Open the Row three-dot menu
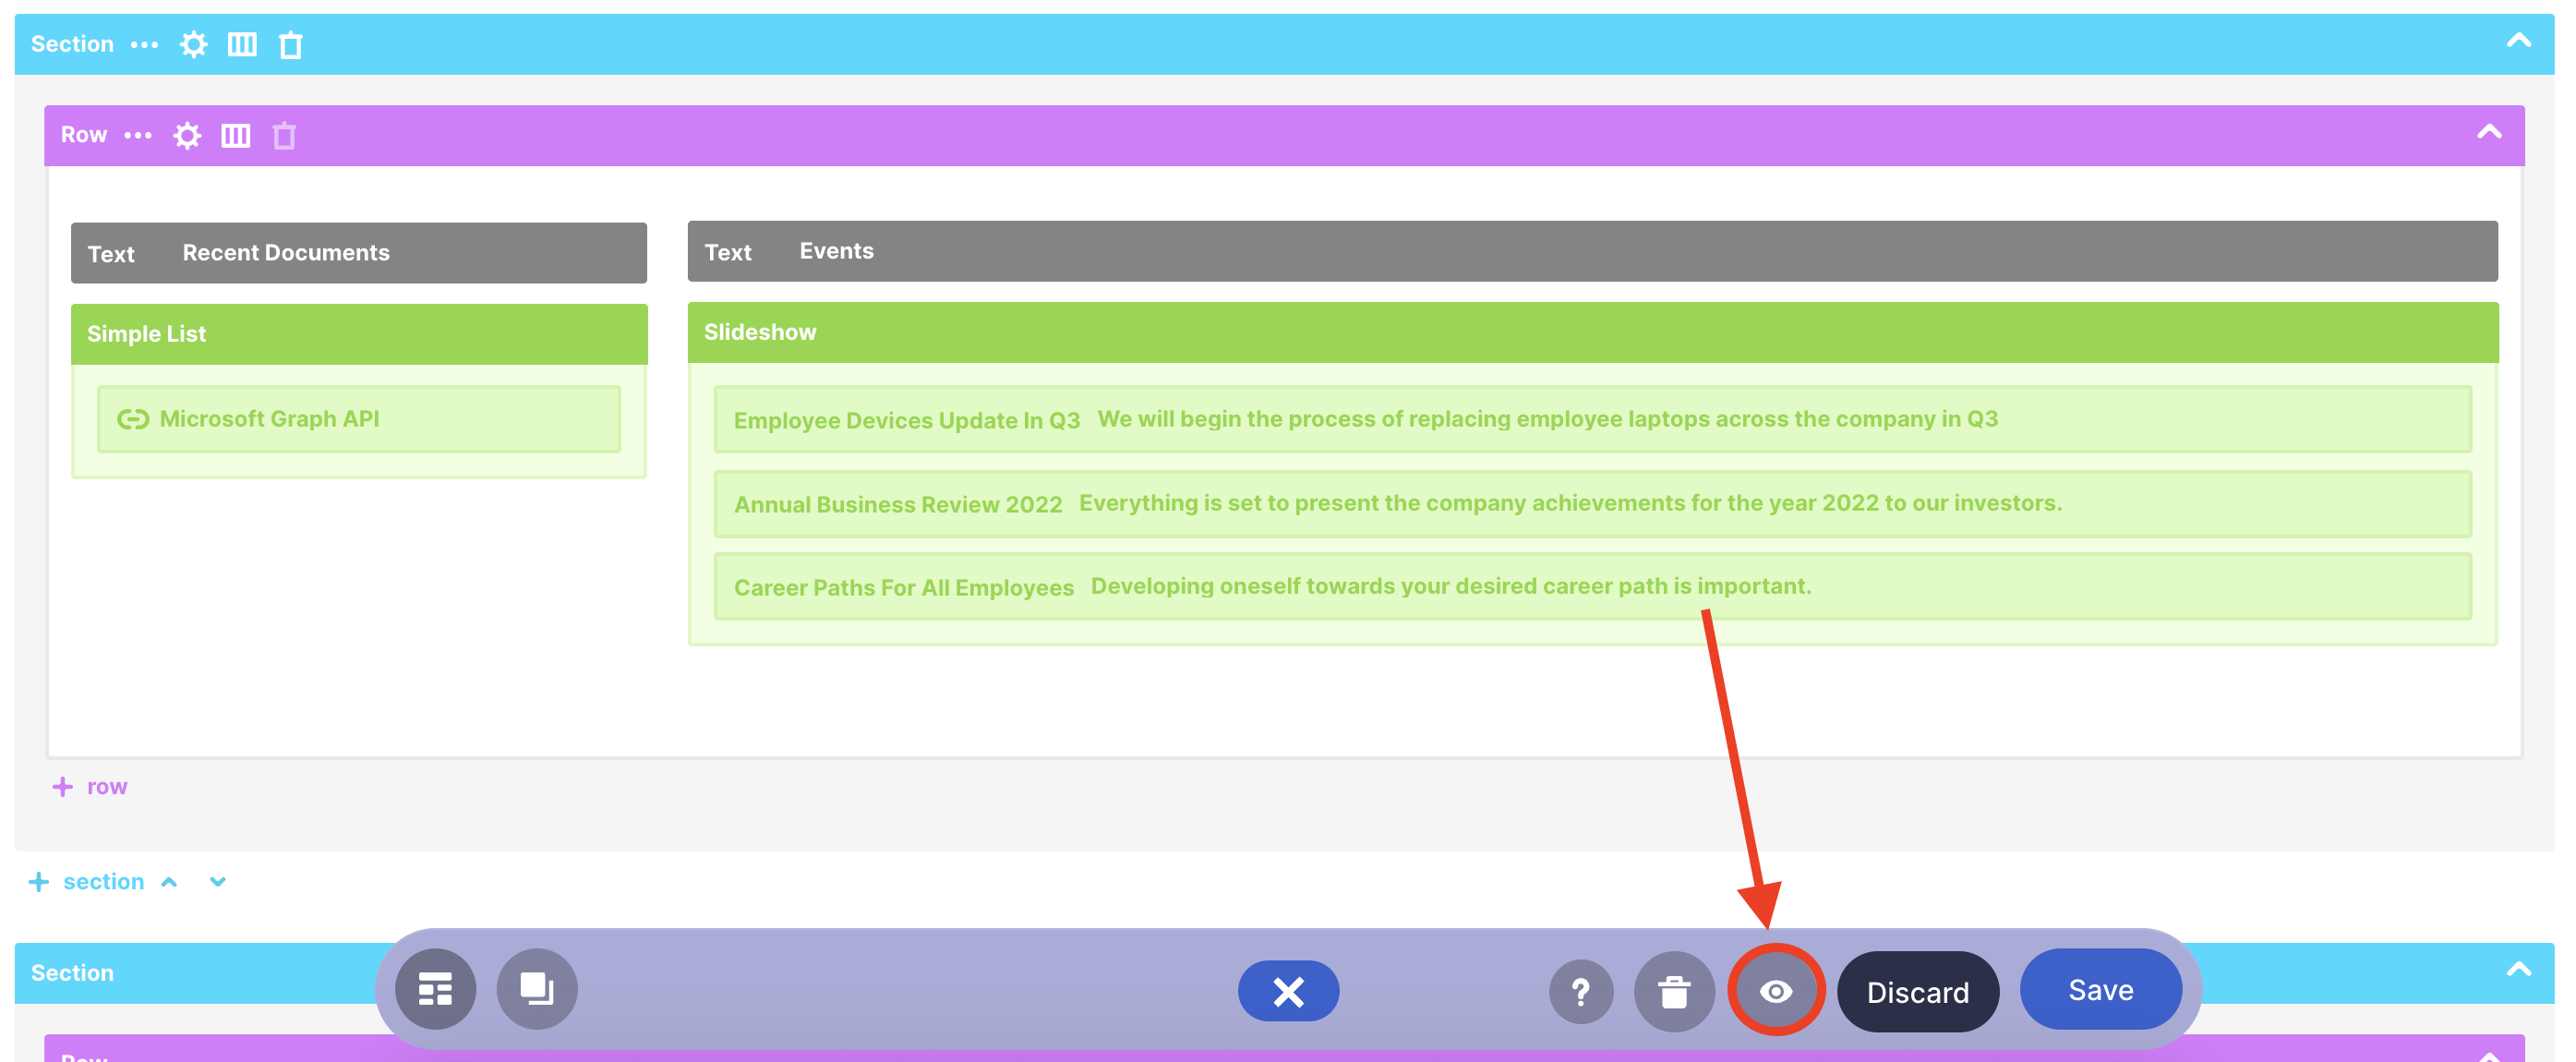This screenshot has width=2576, height=1062. (x=138, y=135)
